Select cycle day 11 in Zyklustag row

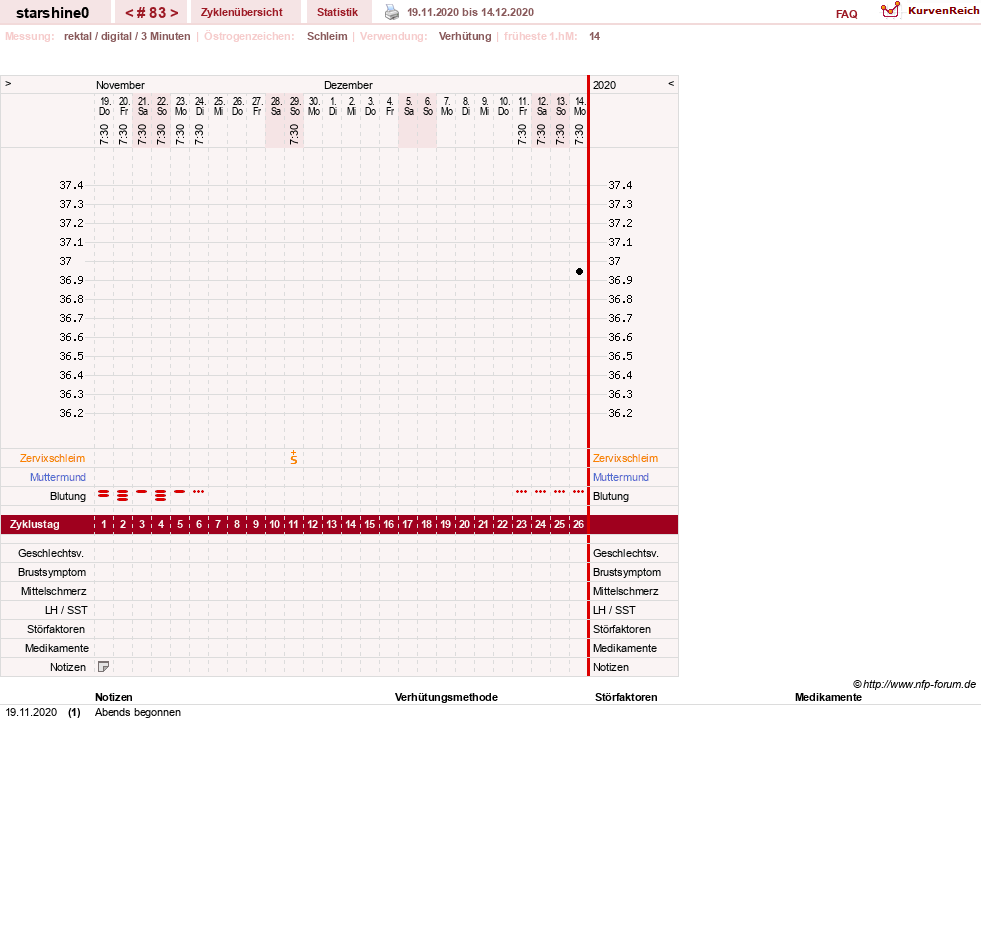[x=293, y=524]
